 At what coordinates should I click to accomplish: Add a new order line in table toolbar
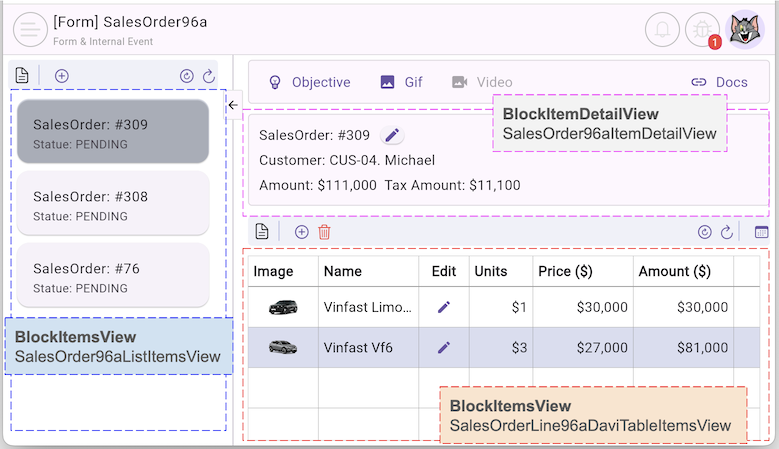(x=301, y=232)
